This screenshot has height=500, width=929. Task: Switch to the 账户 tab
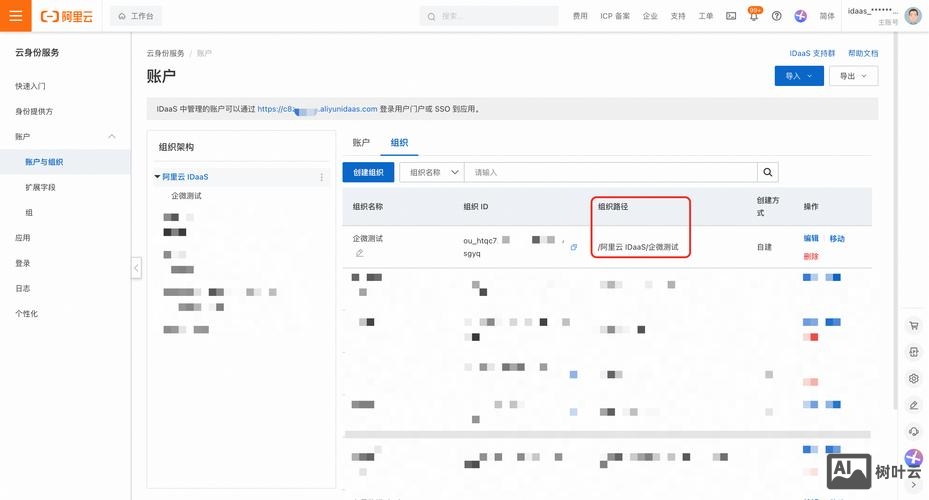point(361,143)
